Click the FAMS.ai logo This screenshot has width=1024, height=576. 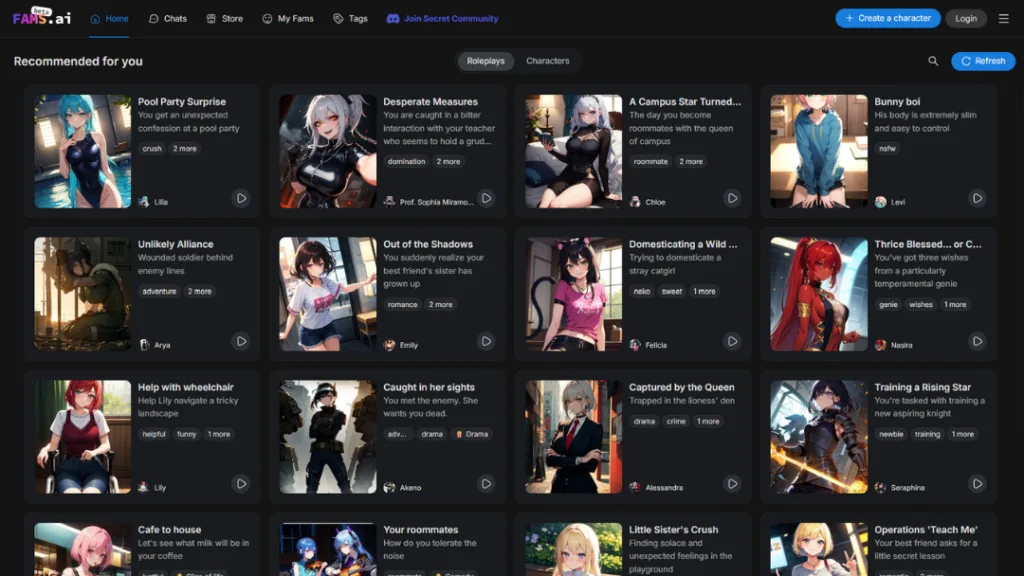42,17
